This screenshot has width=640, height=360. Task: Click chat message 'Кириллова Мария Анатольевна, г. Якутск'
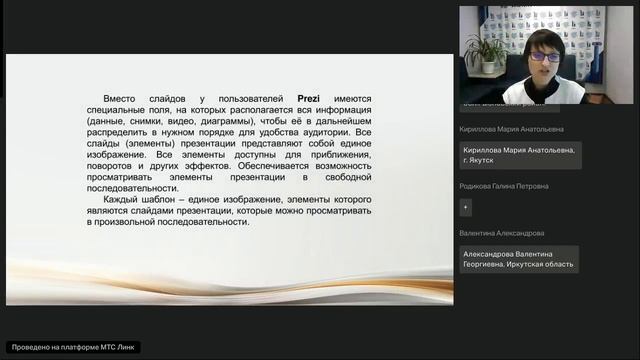pyautogui.click(x=520, y=155)
